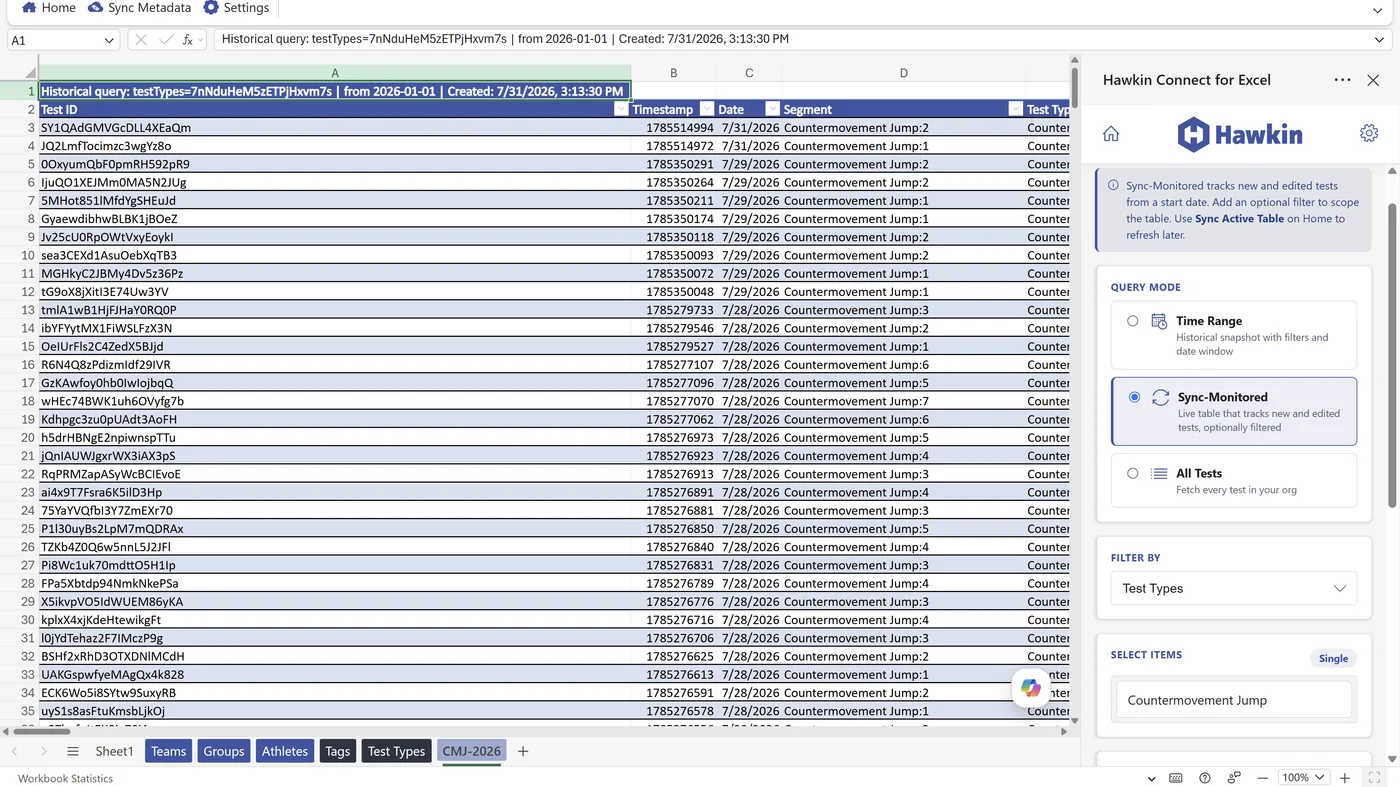Click the Countermovement Jump item field

[x=1233, y=700]
